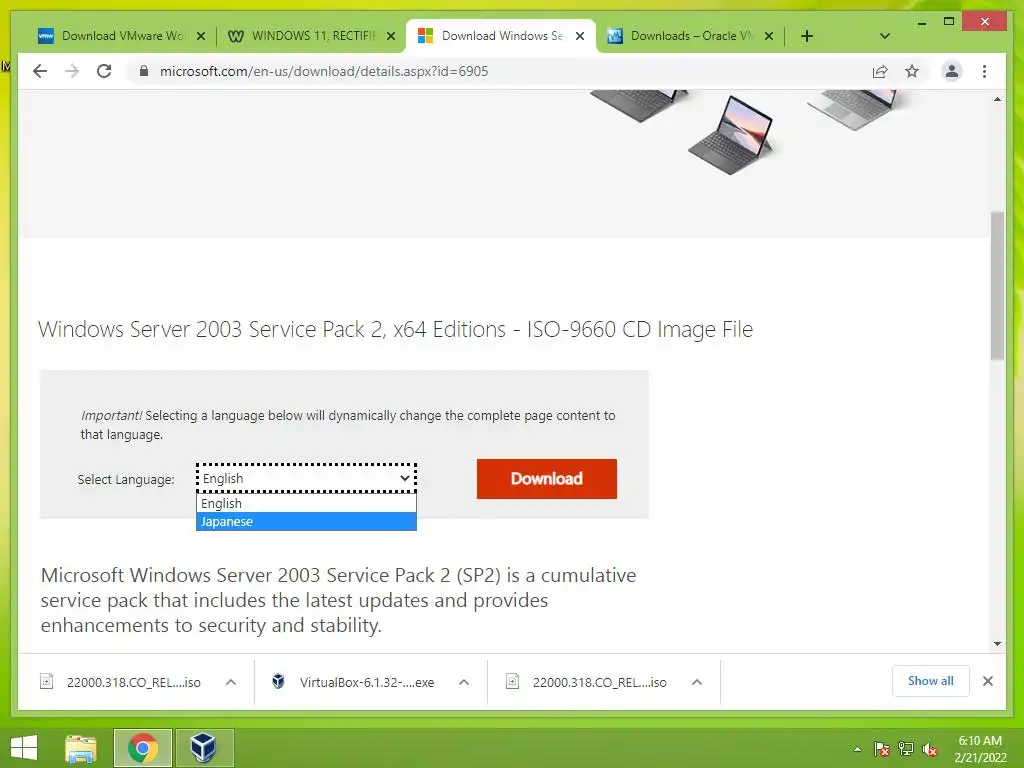The image size is (1024, 768).
Task: Click Chrome taskbar icon
Action: (142, 748)
